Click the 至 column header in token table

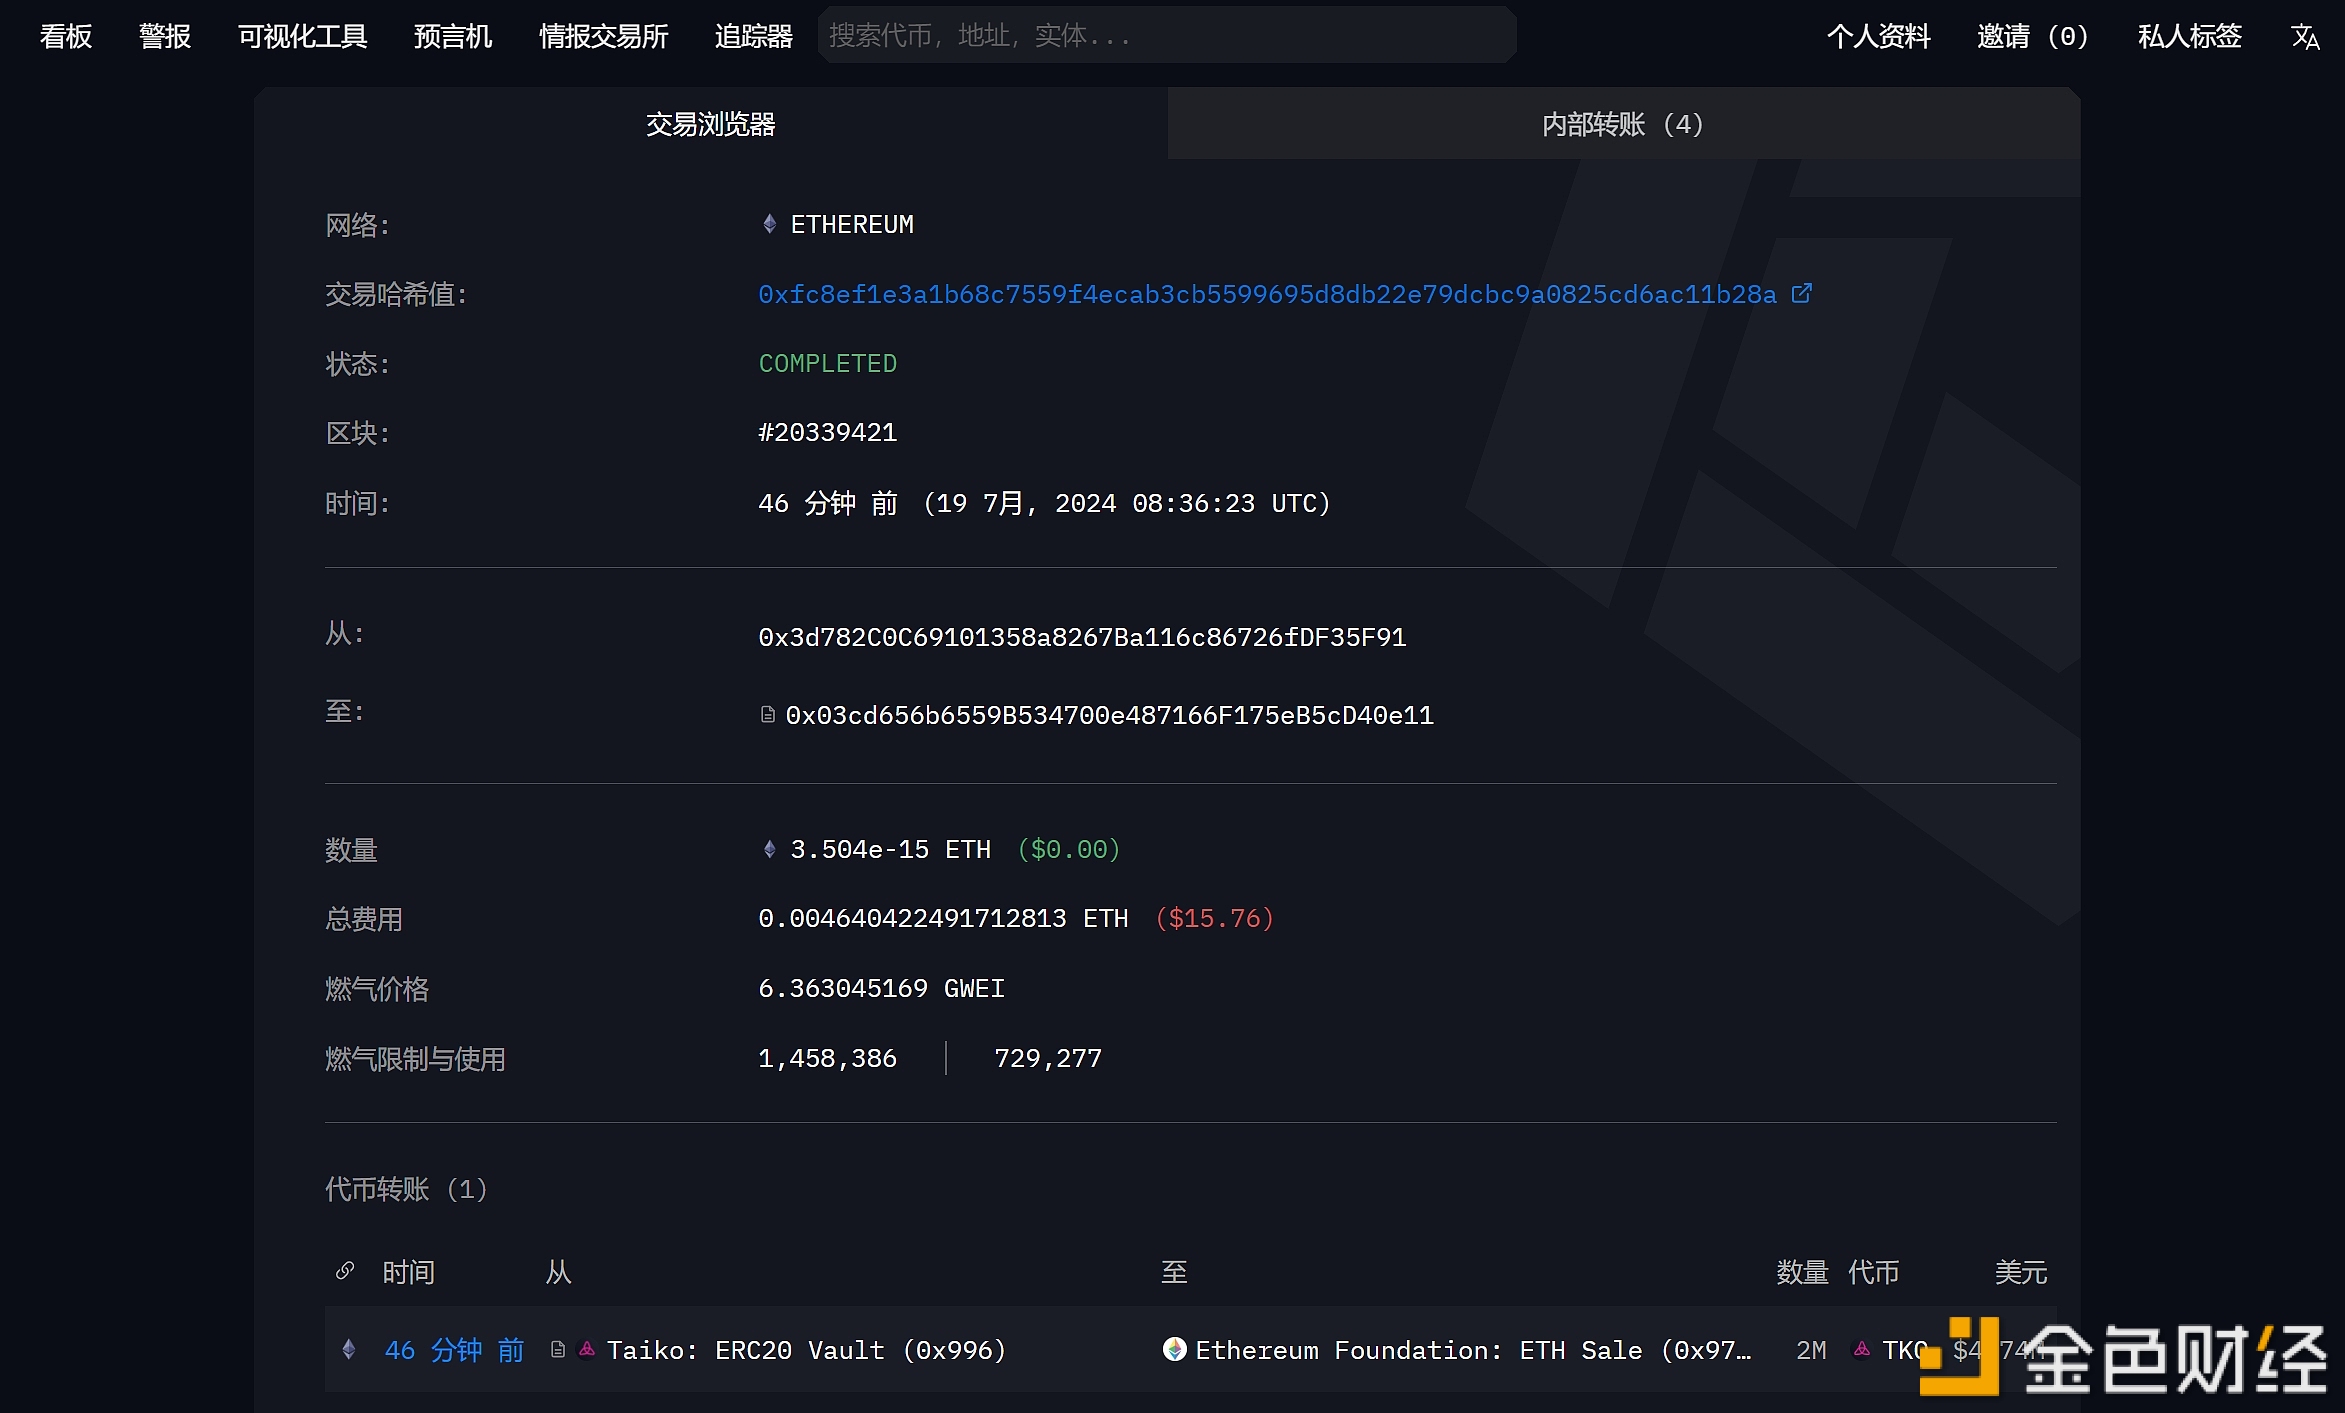1174,1271
